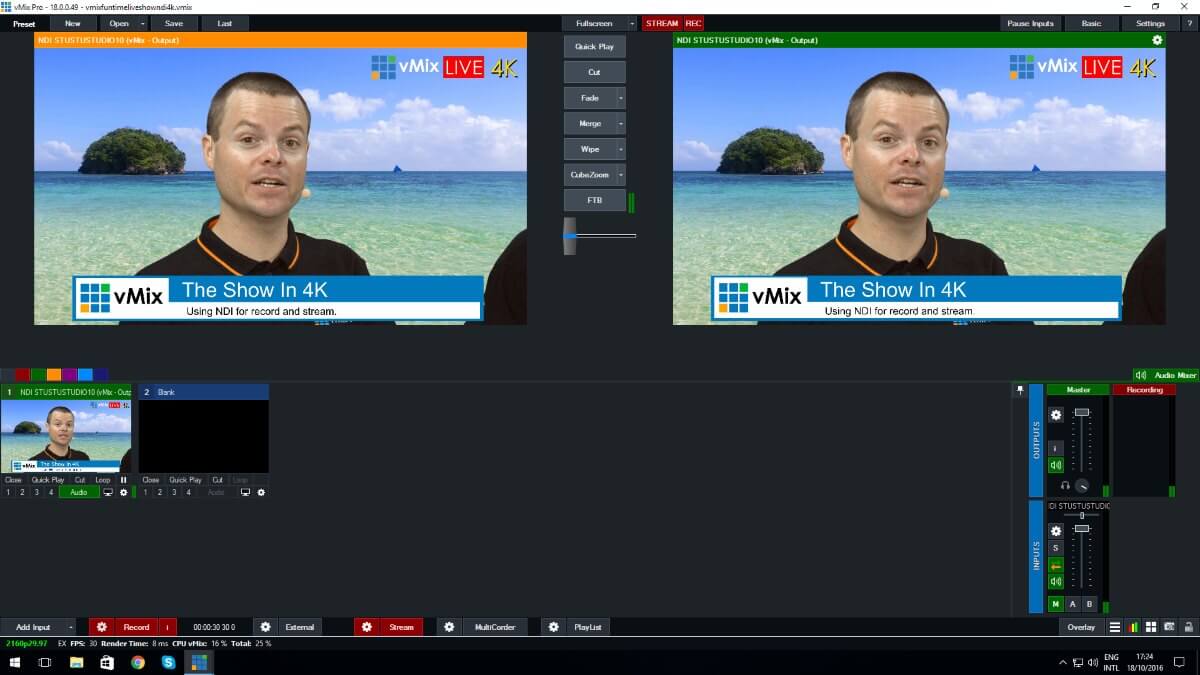Click input 1 monitor output icon
1200x675 pixels.
click(108, 492)
